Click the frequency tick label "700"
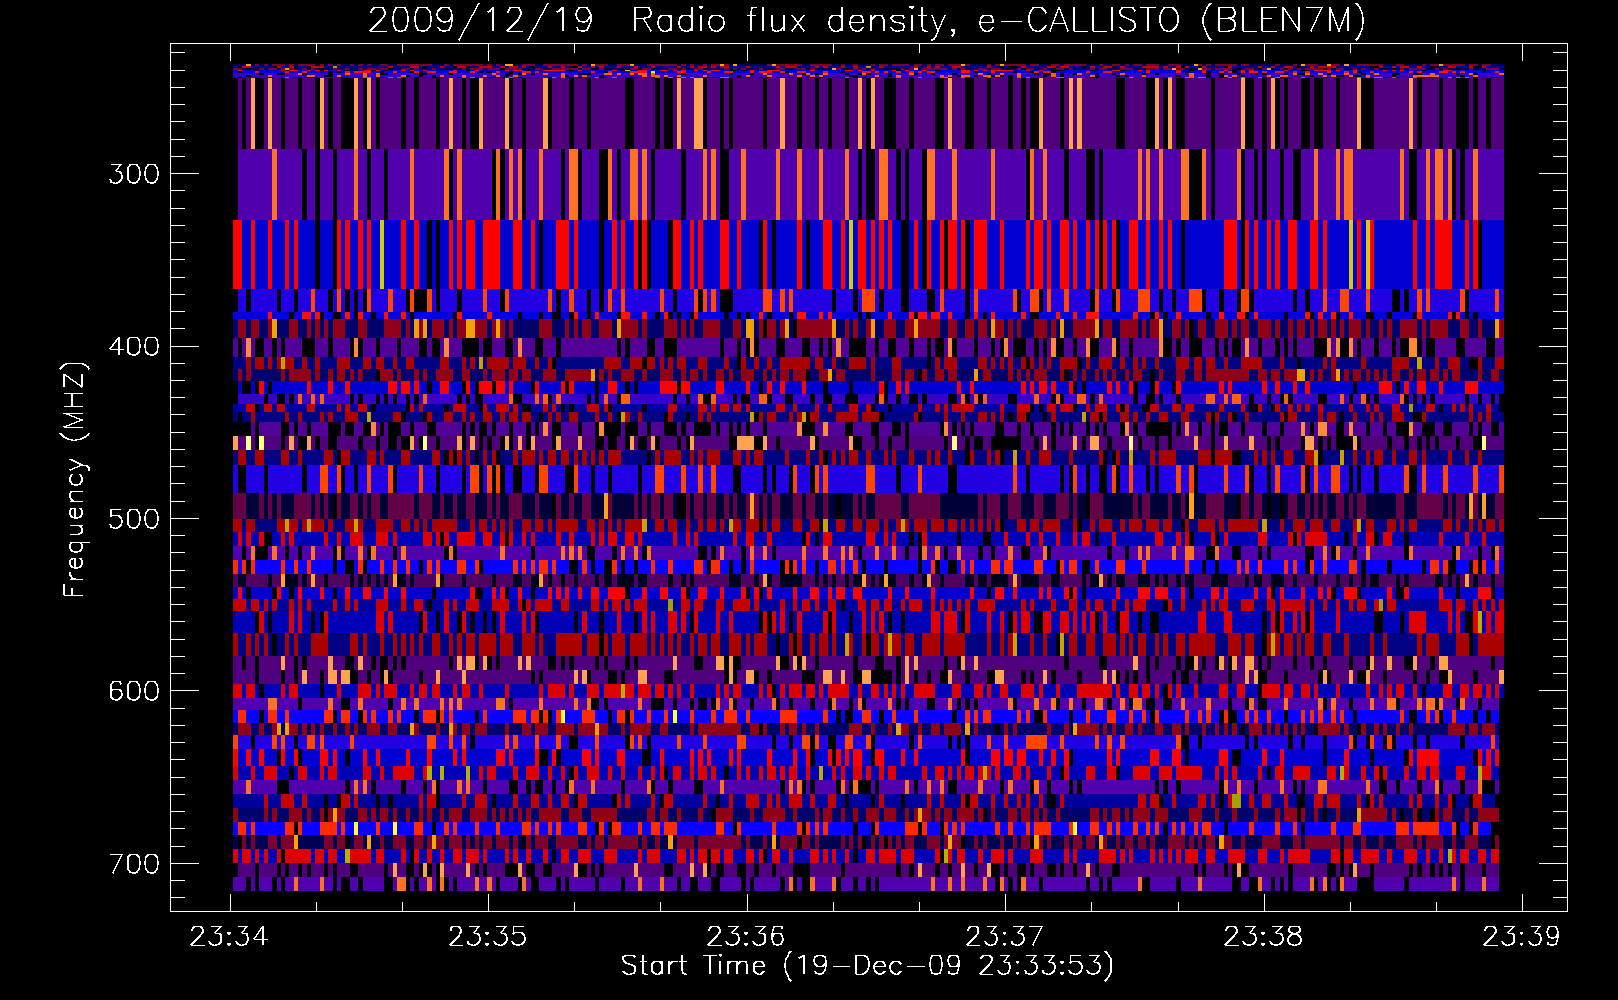1618x1000 pixels. click(134, 864)
